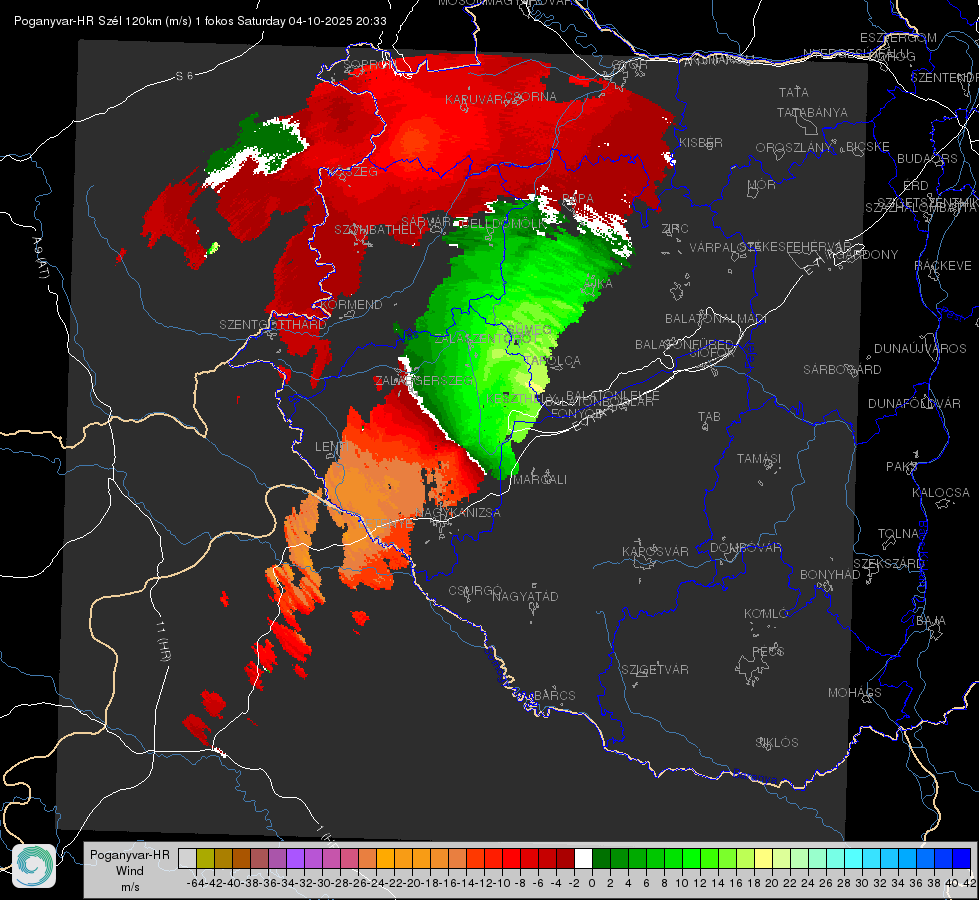Click the '-64' legend value
979x900 pixels.
coord(195,883)
